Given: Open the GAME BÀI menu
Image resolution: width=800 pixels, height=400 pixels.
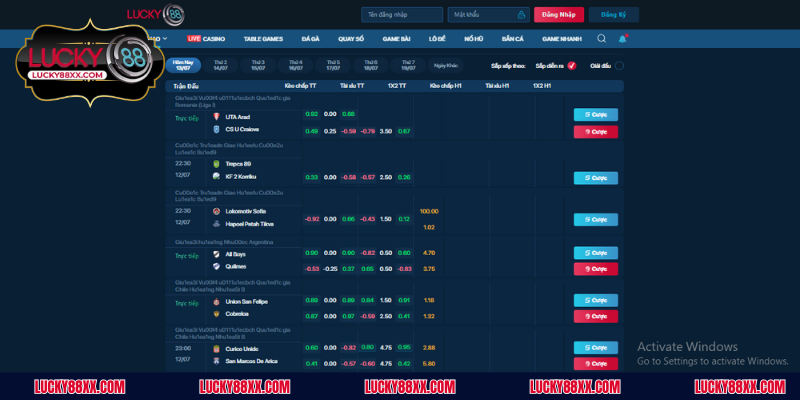Looking at the screenshot, I should coord(396,39).
